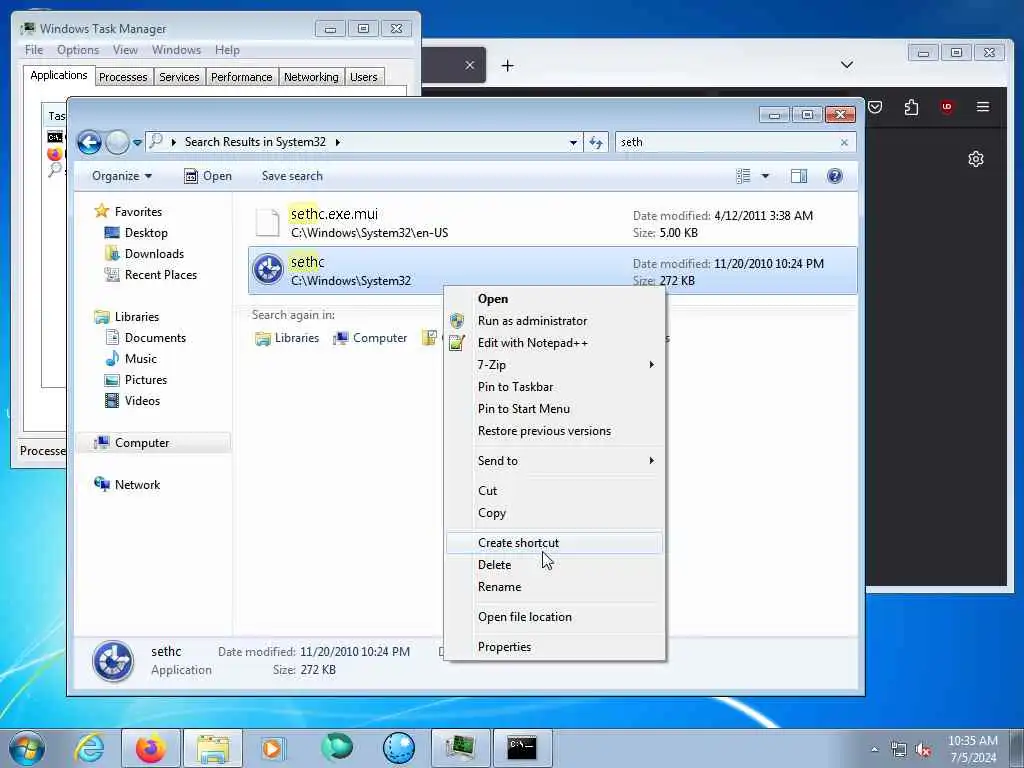Choose Delete from the context menu
The height and width of the screenshot is (768, 1024).
[554, 565]
